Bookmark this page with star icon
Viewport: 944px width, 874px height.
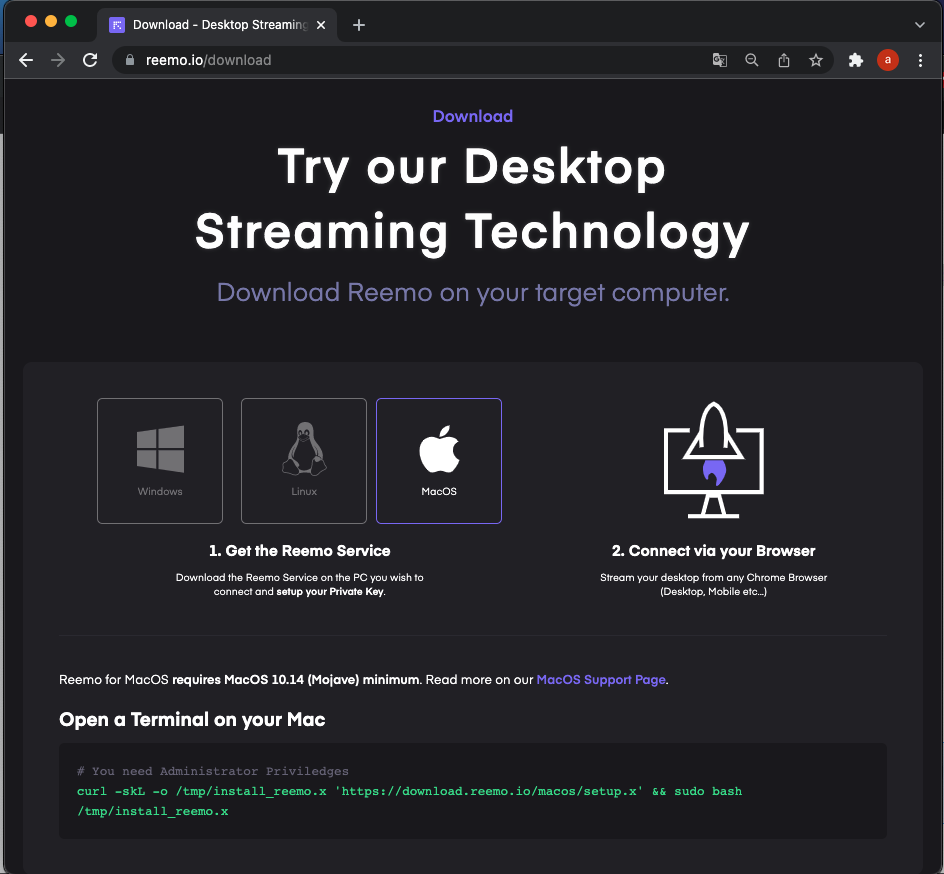[x=816, y=60]
